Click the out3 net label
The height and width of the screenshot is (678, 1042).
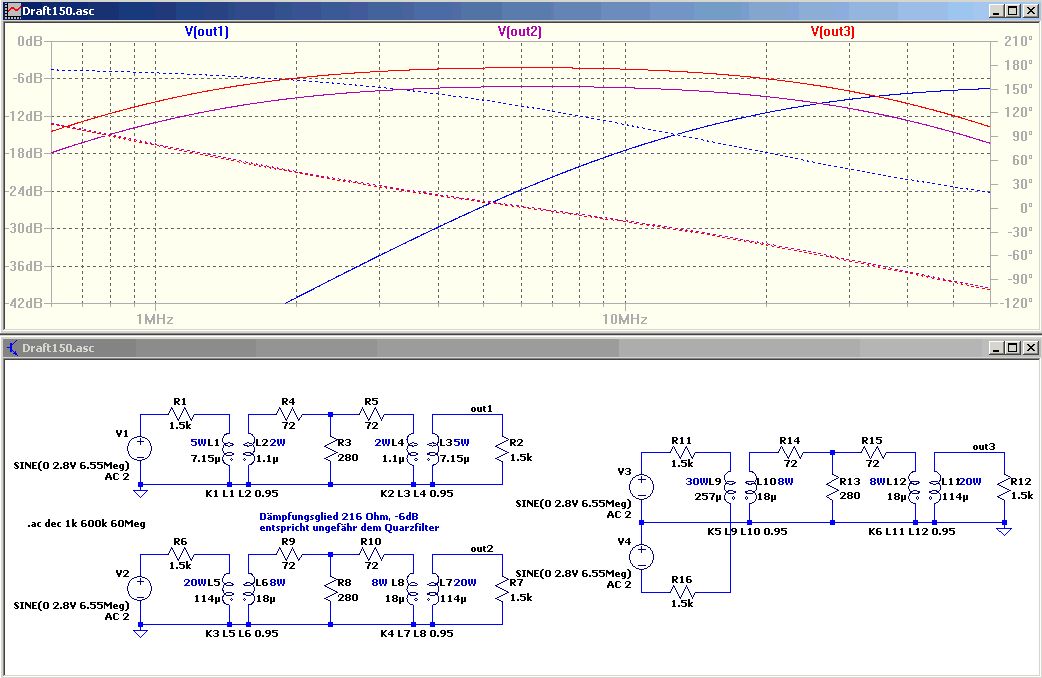click(984, 447)
